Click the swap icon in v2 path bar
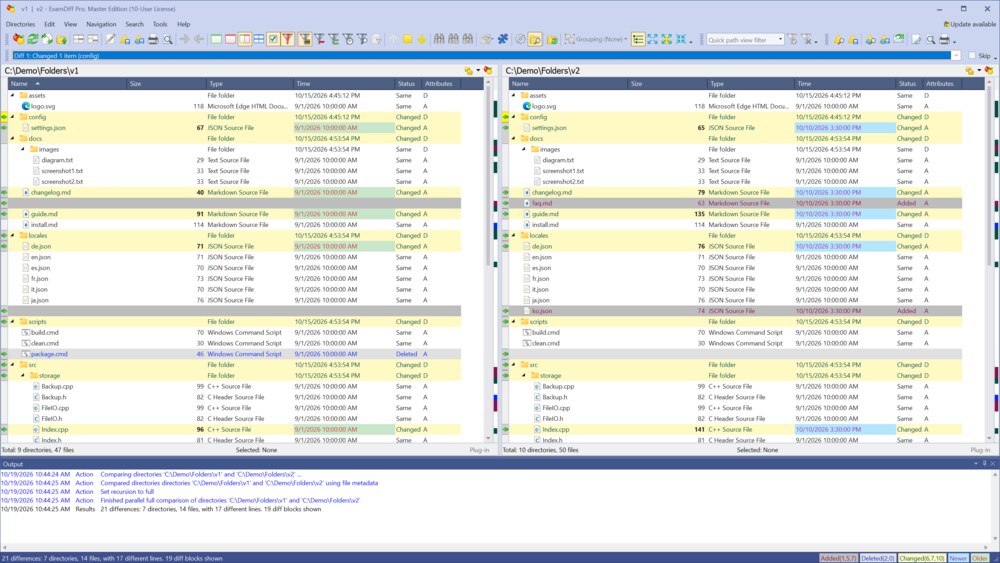Image resolution: width=1000 pixels, height=563 pixels. tap(970, 71)
